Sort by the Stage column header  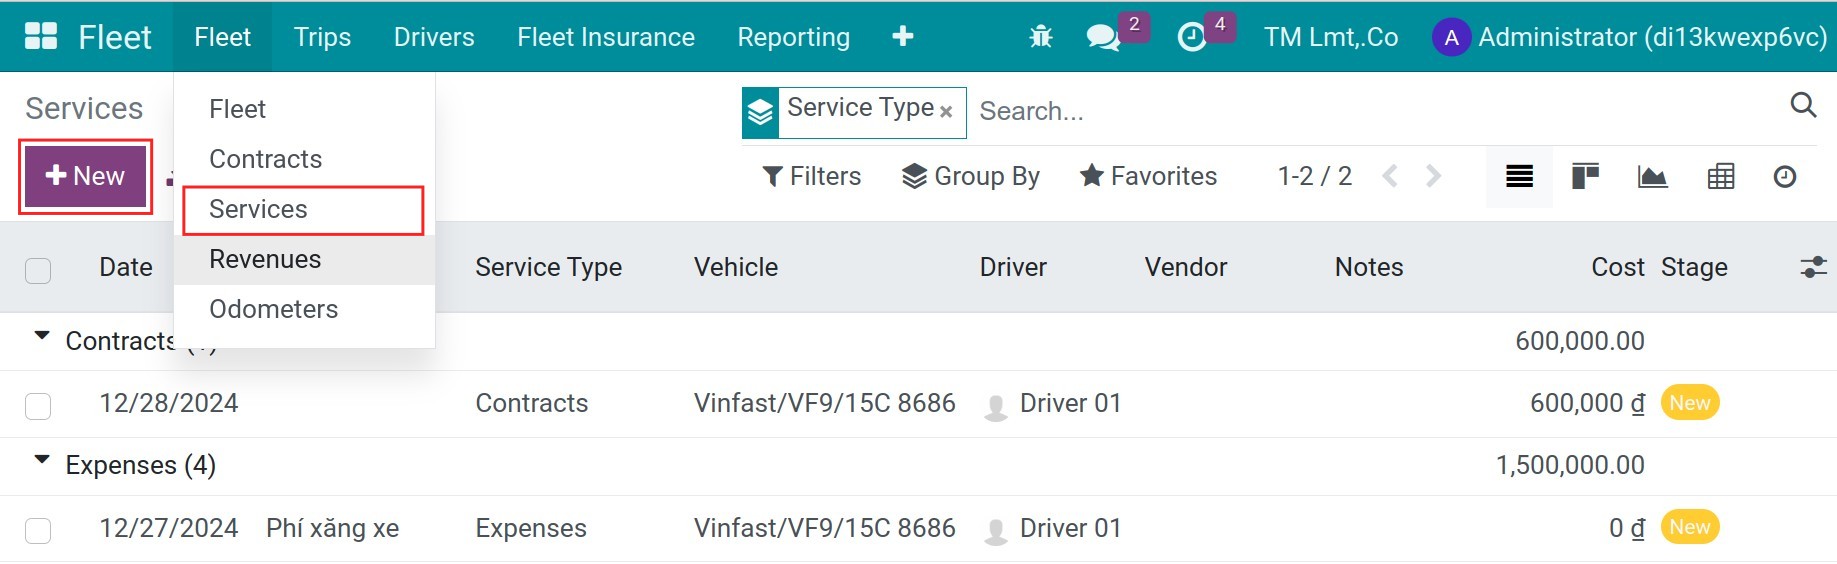pos(1694,267)
